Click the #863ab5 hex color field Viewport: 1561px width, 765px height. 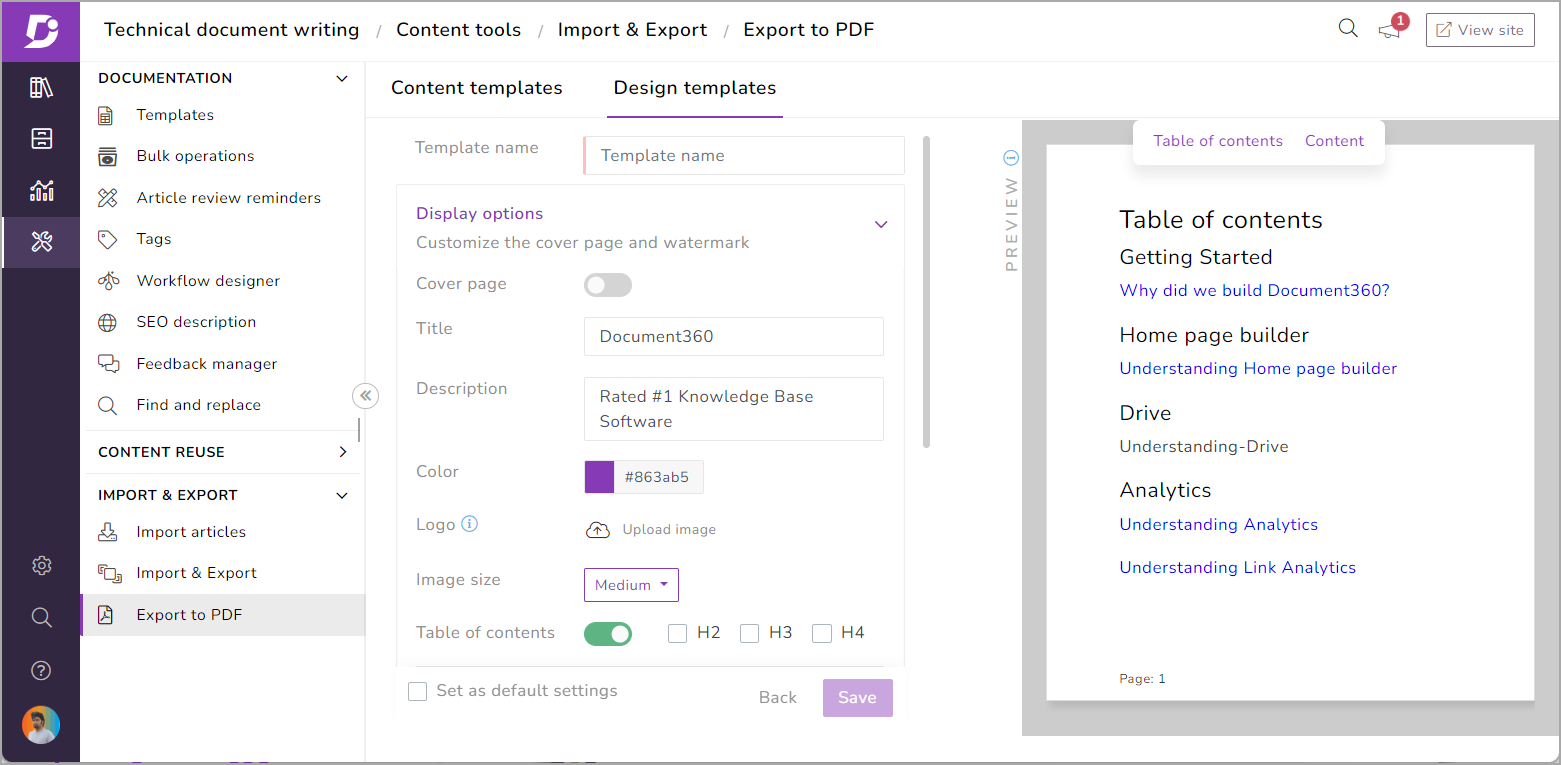(x=658, y=477)
